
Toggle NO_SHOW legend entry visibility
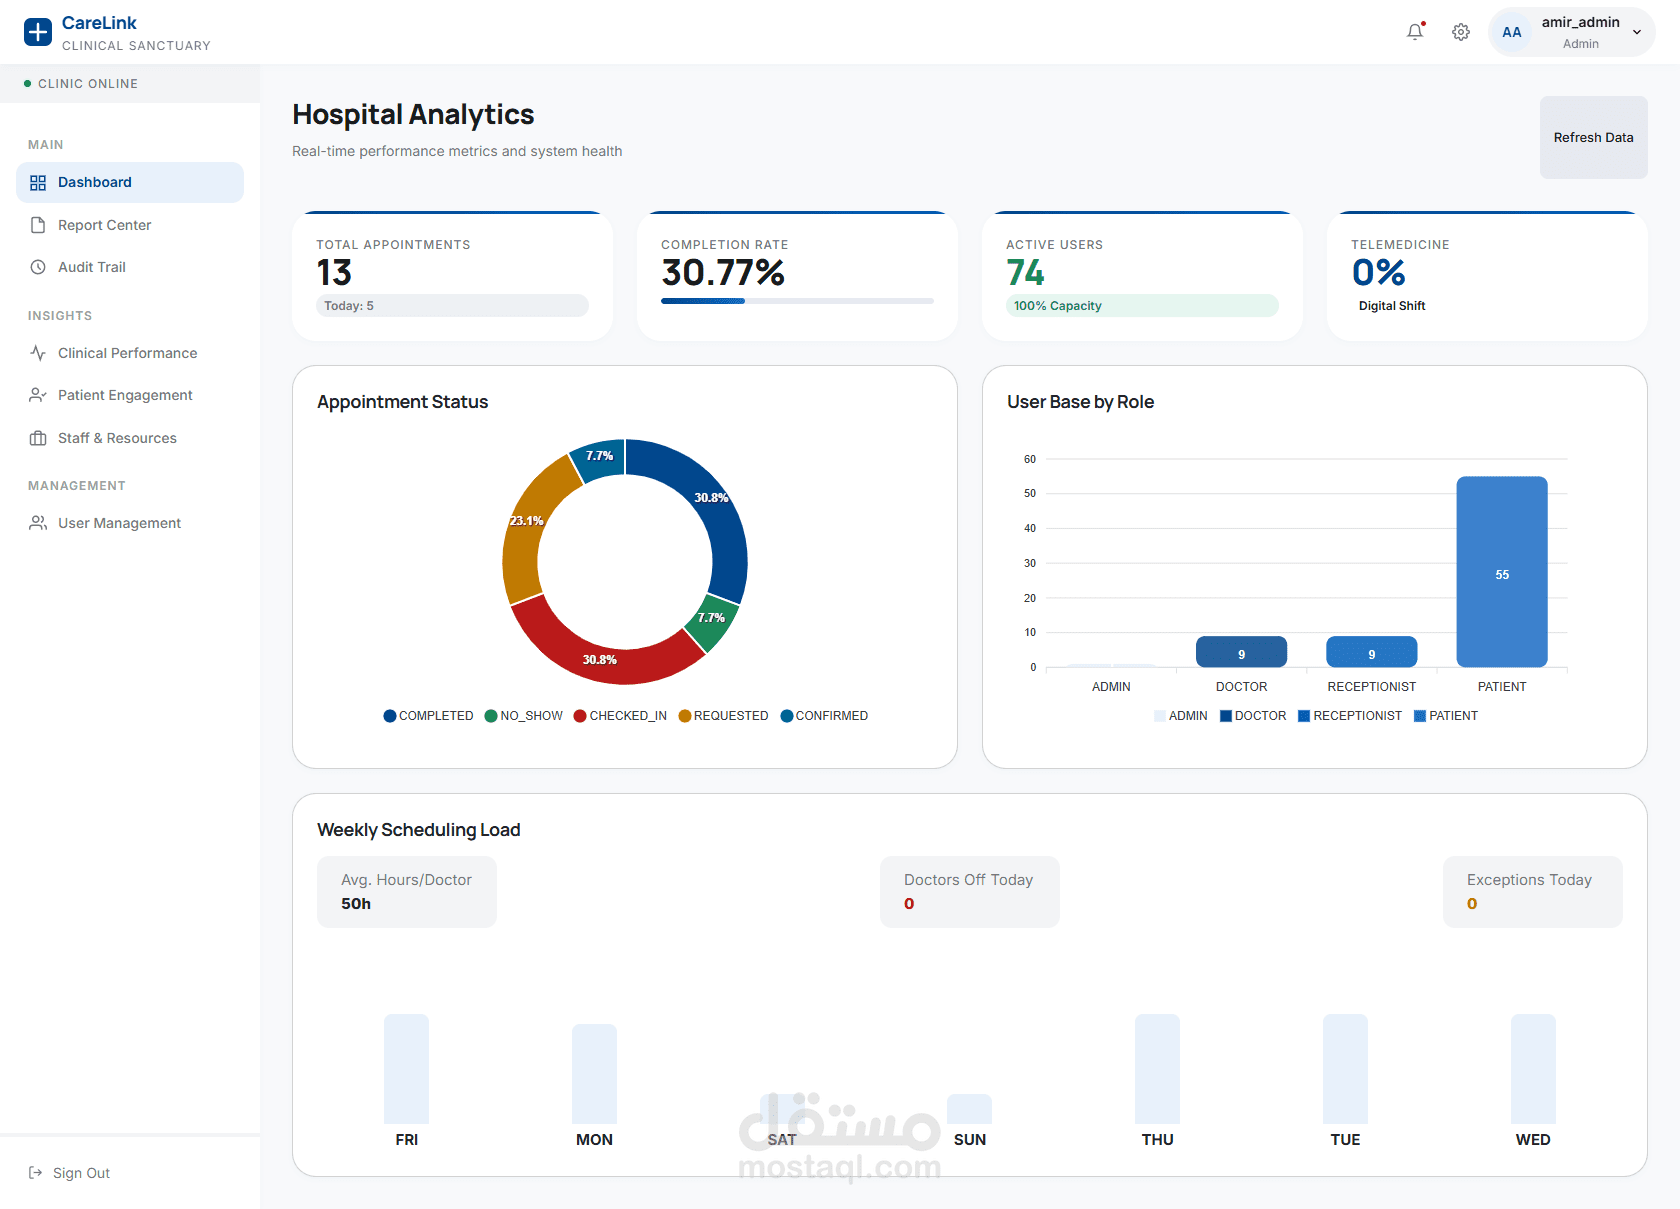click(x=523, y=716)
